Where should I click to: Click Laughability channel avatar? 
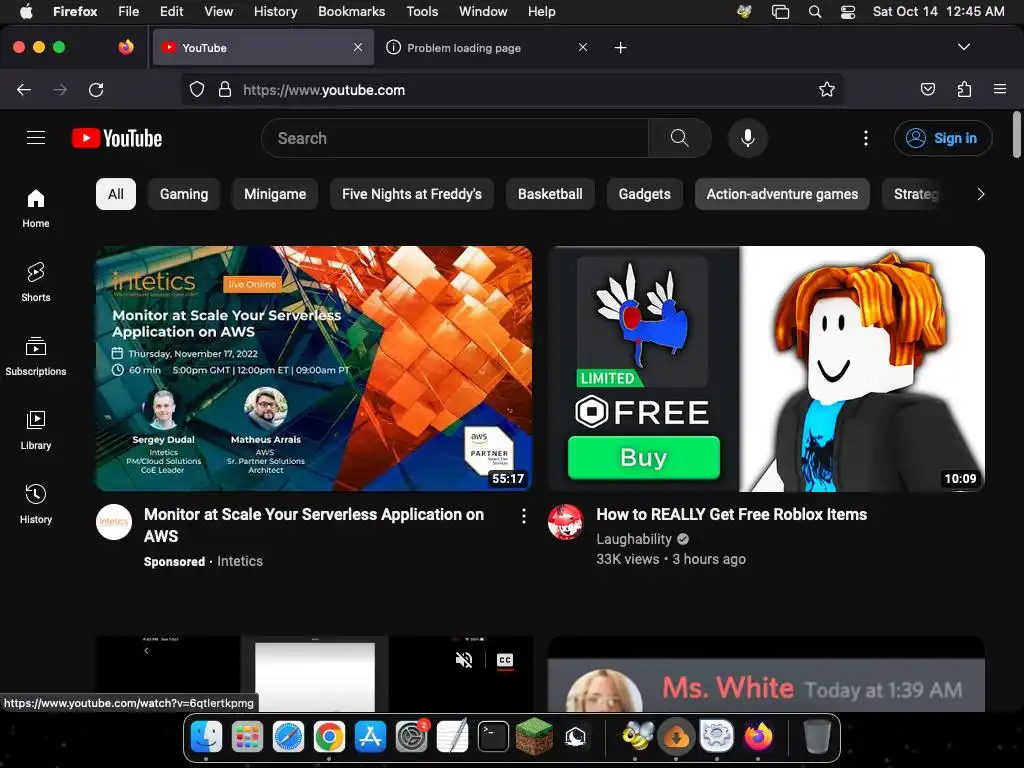click(x=566, y=522)
